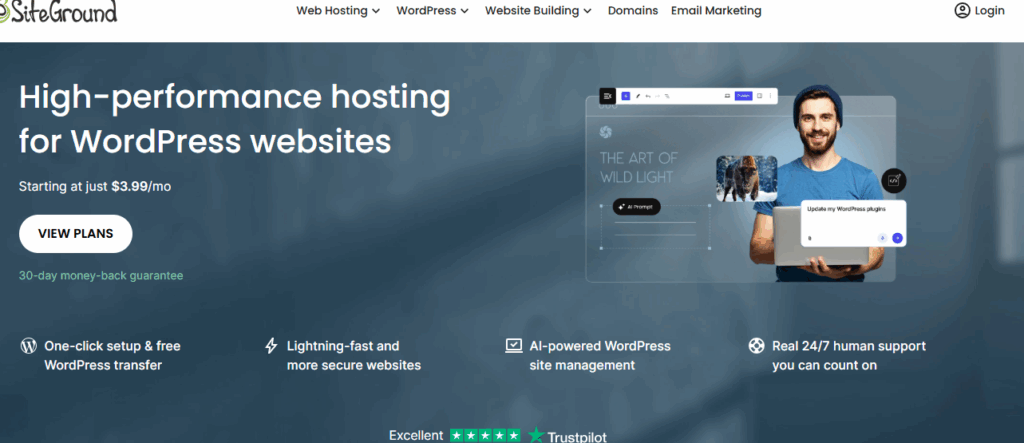Click the black editor menu icon in mockup
Screen dimensions: 1024x443
tap(607, 96)
